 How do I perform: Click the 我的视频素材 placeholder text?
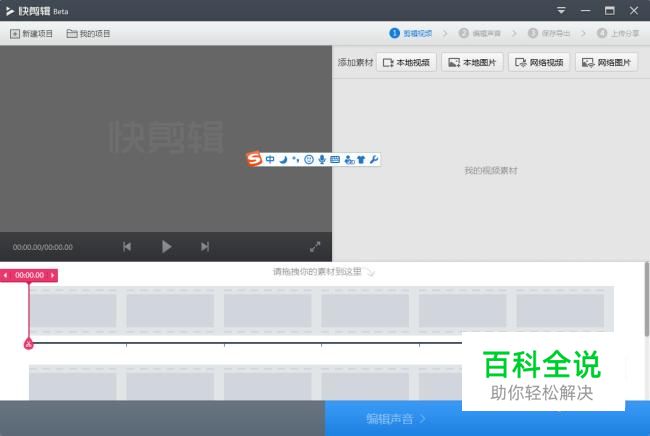point(491,170)
